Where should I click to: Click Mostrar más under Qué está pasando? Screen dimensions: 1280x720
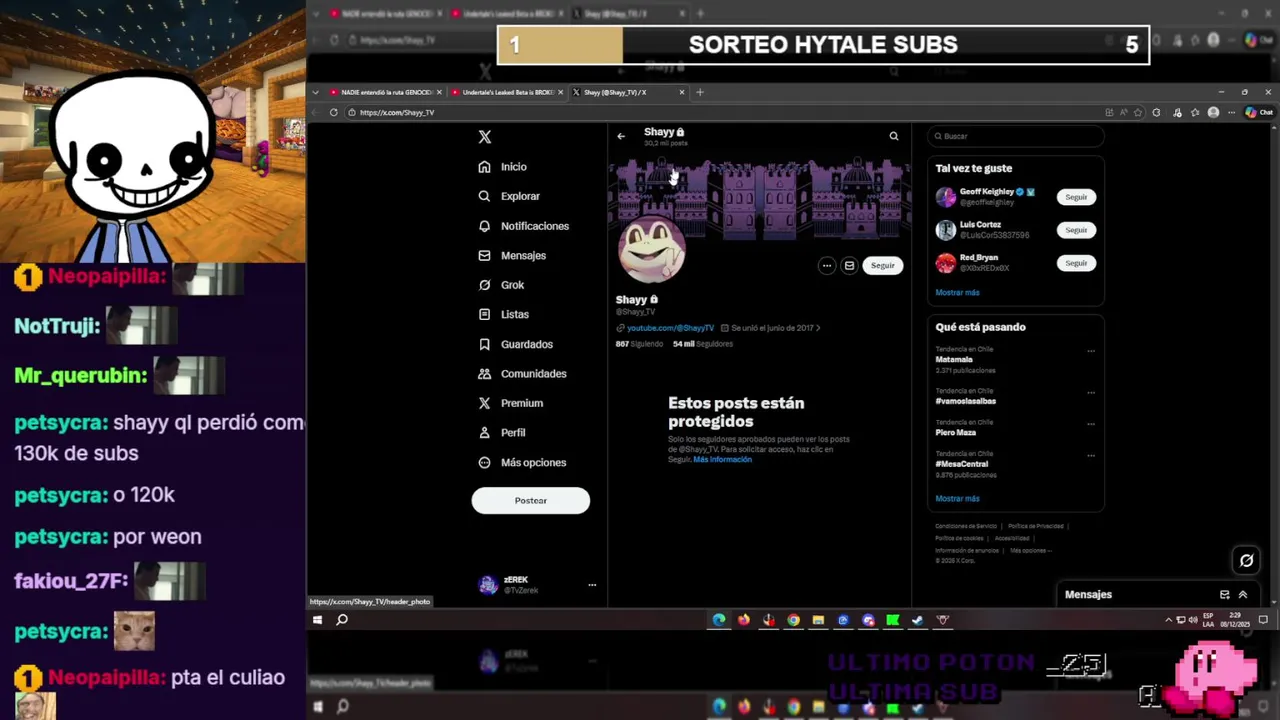957,498
